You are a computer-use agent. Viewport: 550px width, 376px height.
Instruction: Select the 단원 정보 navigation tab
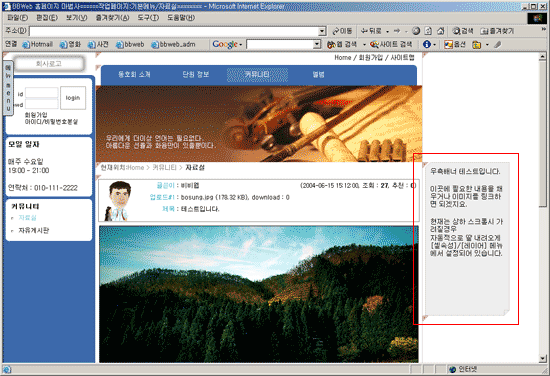(x=196, y=74)
